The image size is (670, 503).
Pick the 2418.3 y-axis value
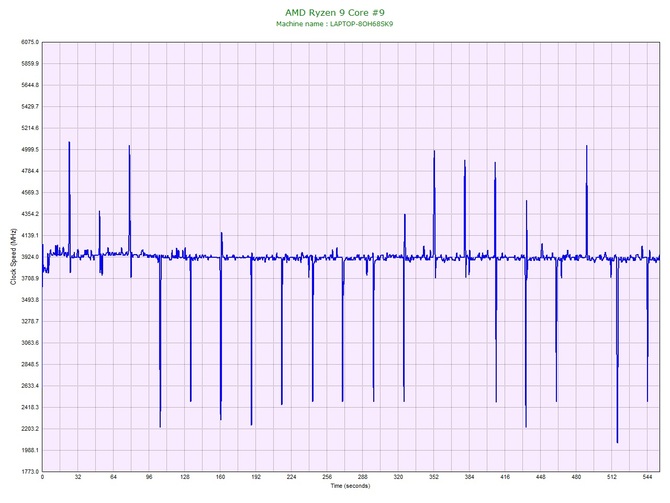[30, 407]
